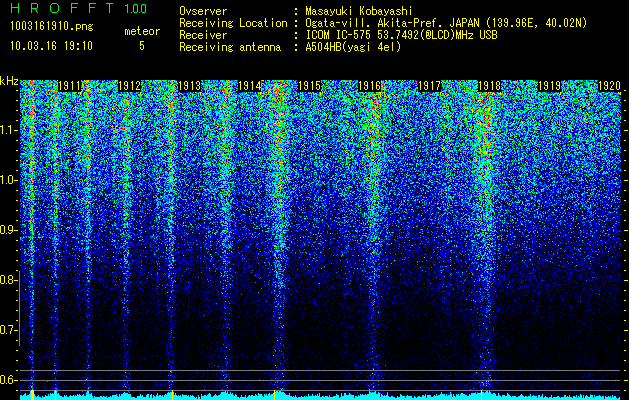Screen dimensions: 629x400
Task: Click the 1920 time marker
Action: 609,86
